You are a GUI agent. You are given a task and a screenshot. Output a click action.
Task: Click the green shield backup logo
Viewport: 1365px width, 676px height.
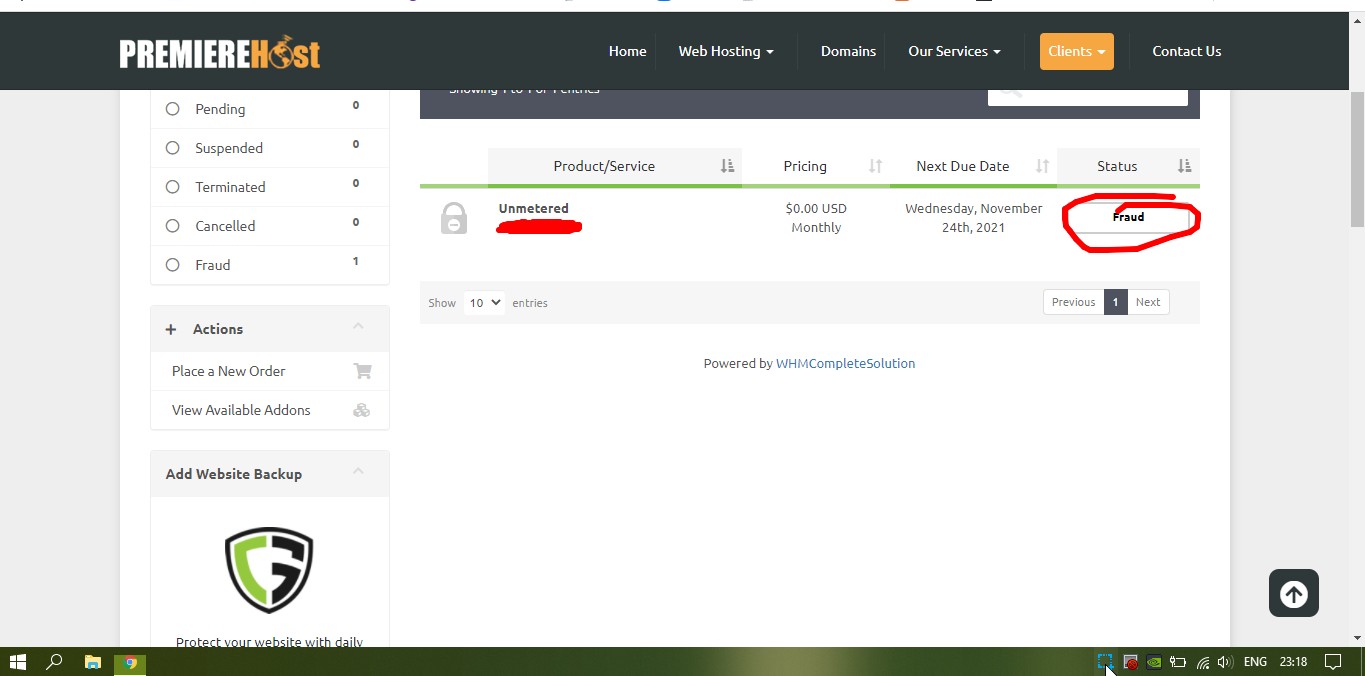269,570
